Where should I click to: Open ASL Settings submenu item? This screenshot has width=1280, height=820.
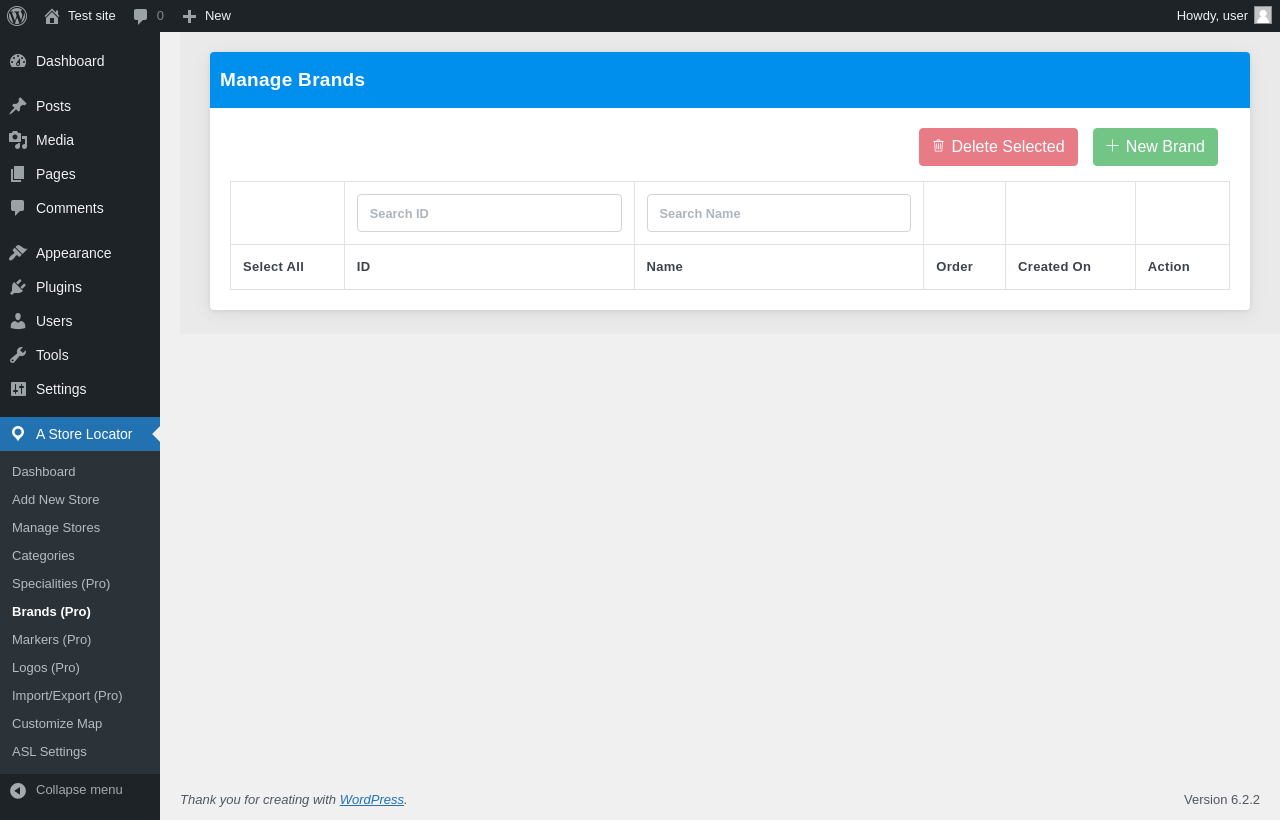80,752
